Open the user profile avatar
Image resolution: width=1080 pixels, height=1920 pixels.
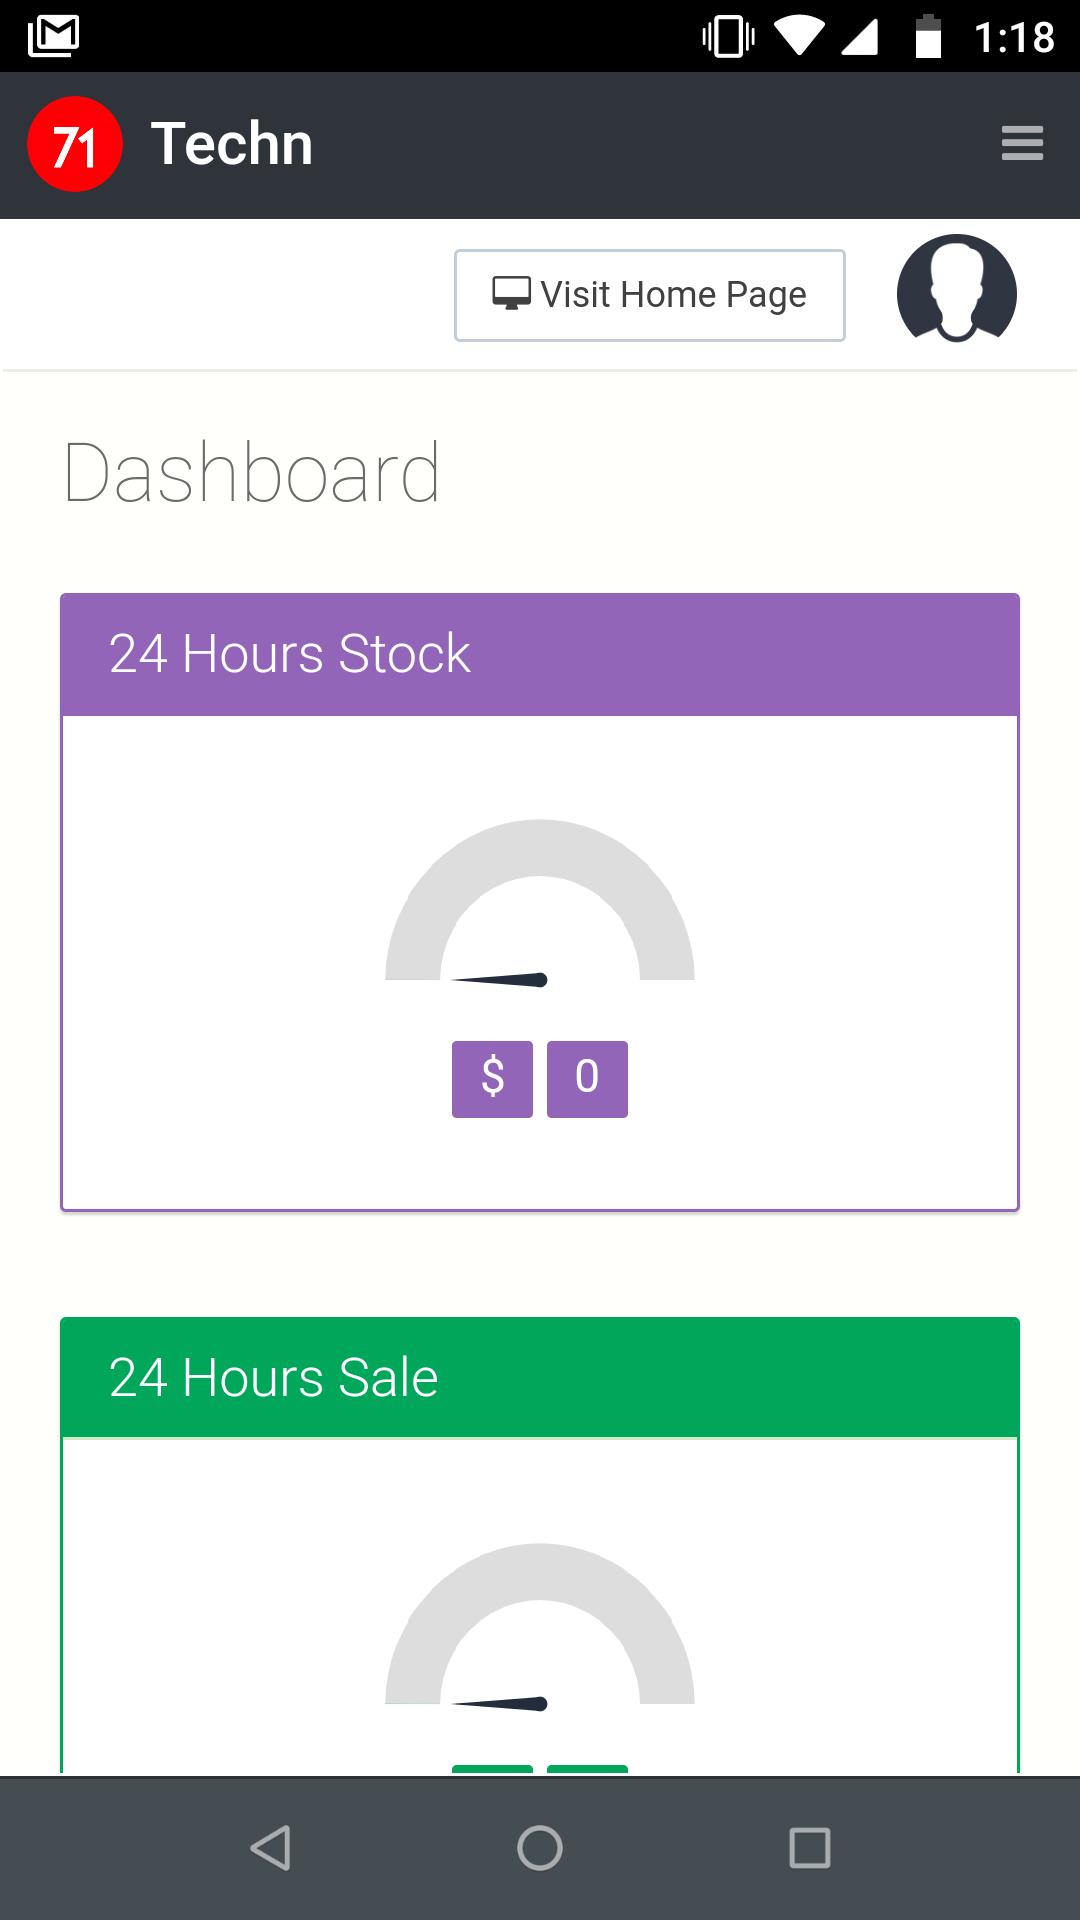pos(957,289)
